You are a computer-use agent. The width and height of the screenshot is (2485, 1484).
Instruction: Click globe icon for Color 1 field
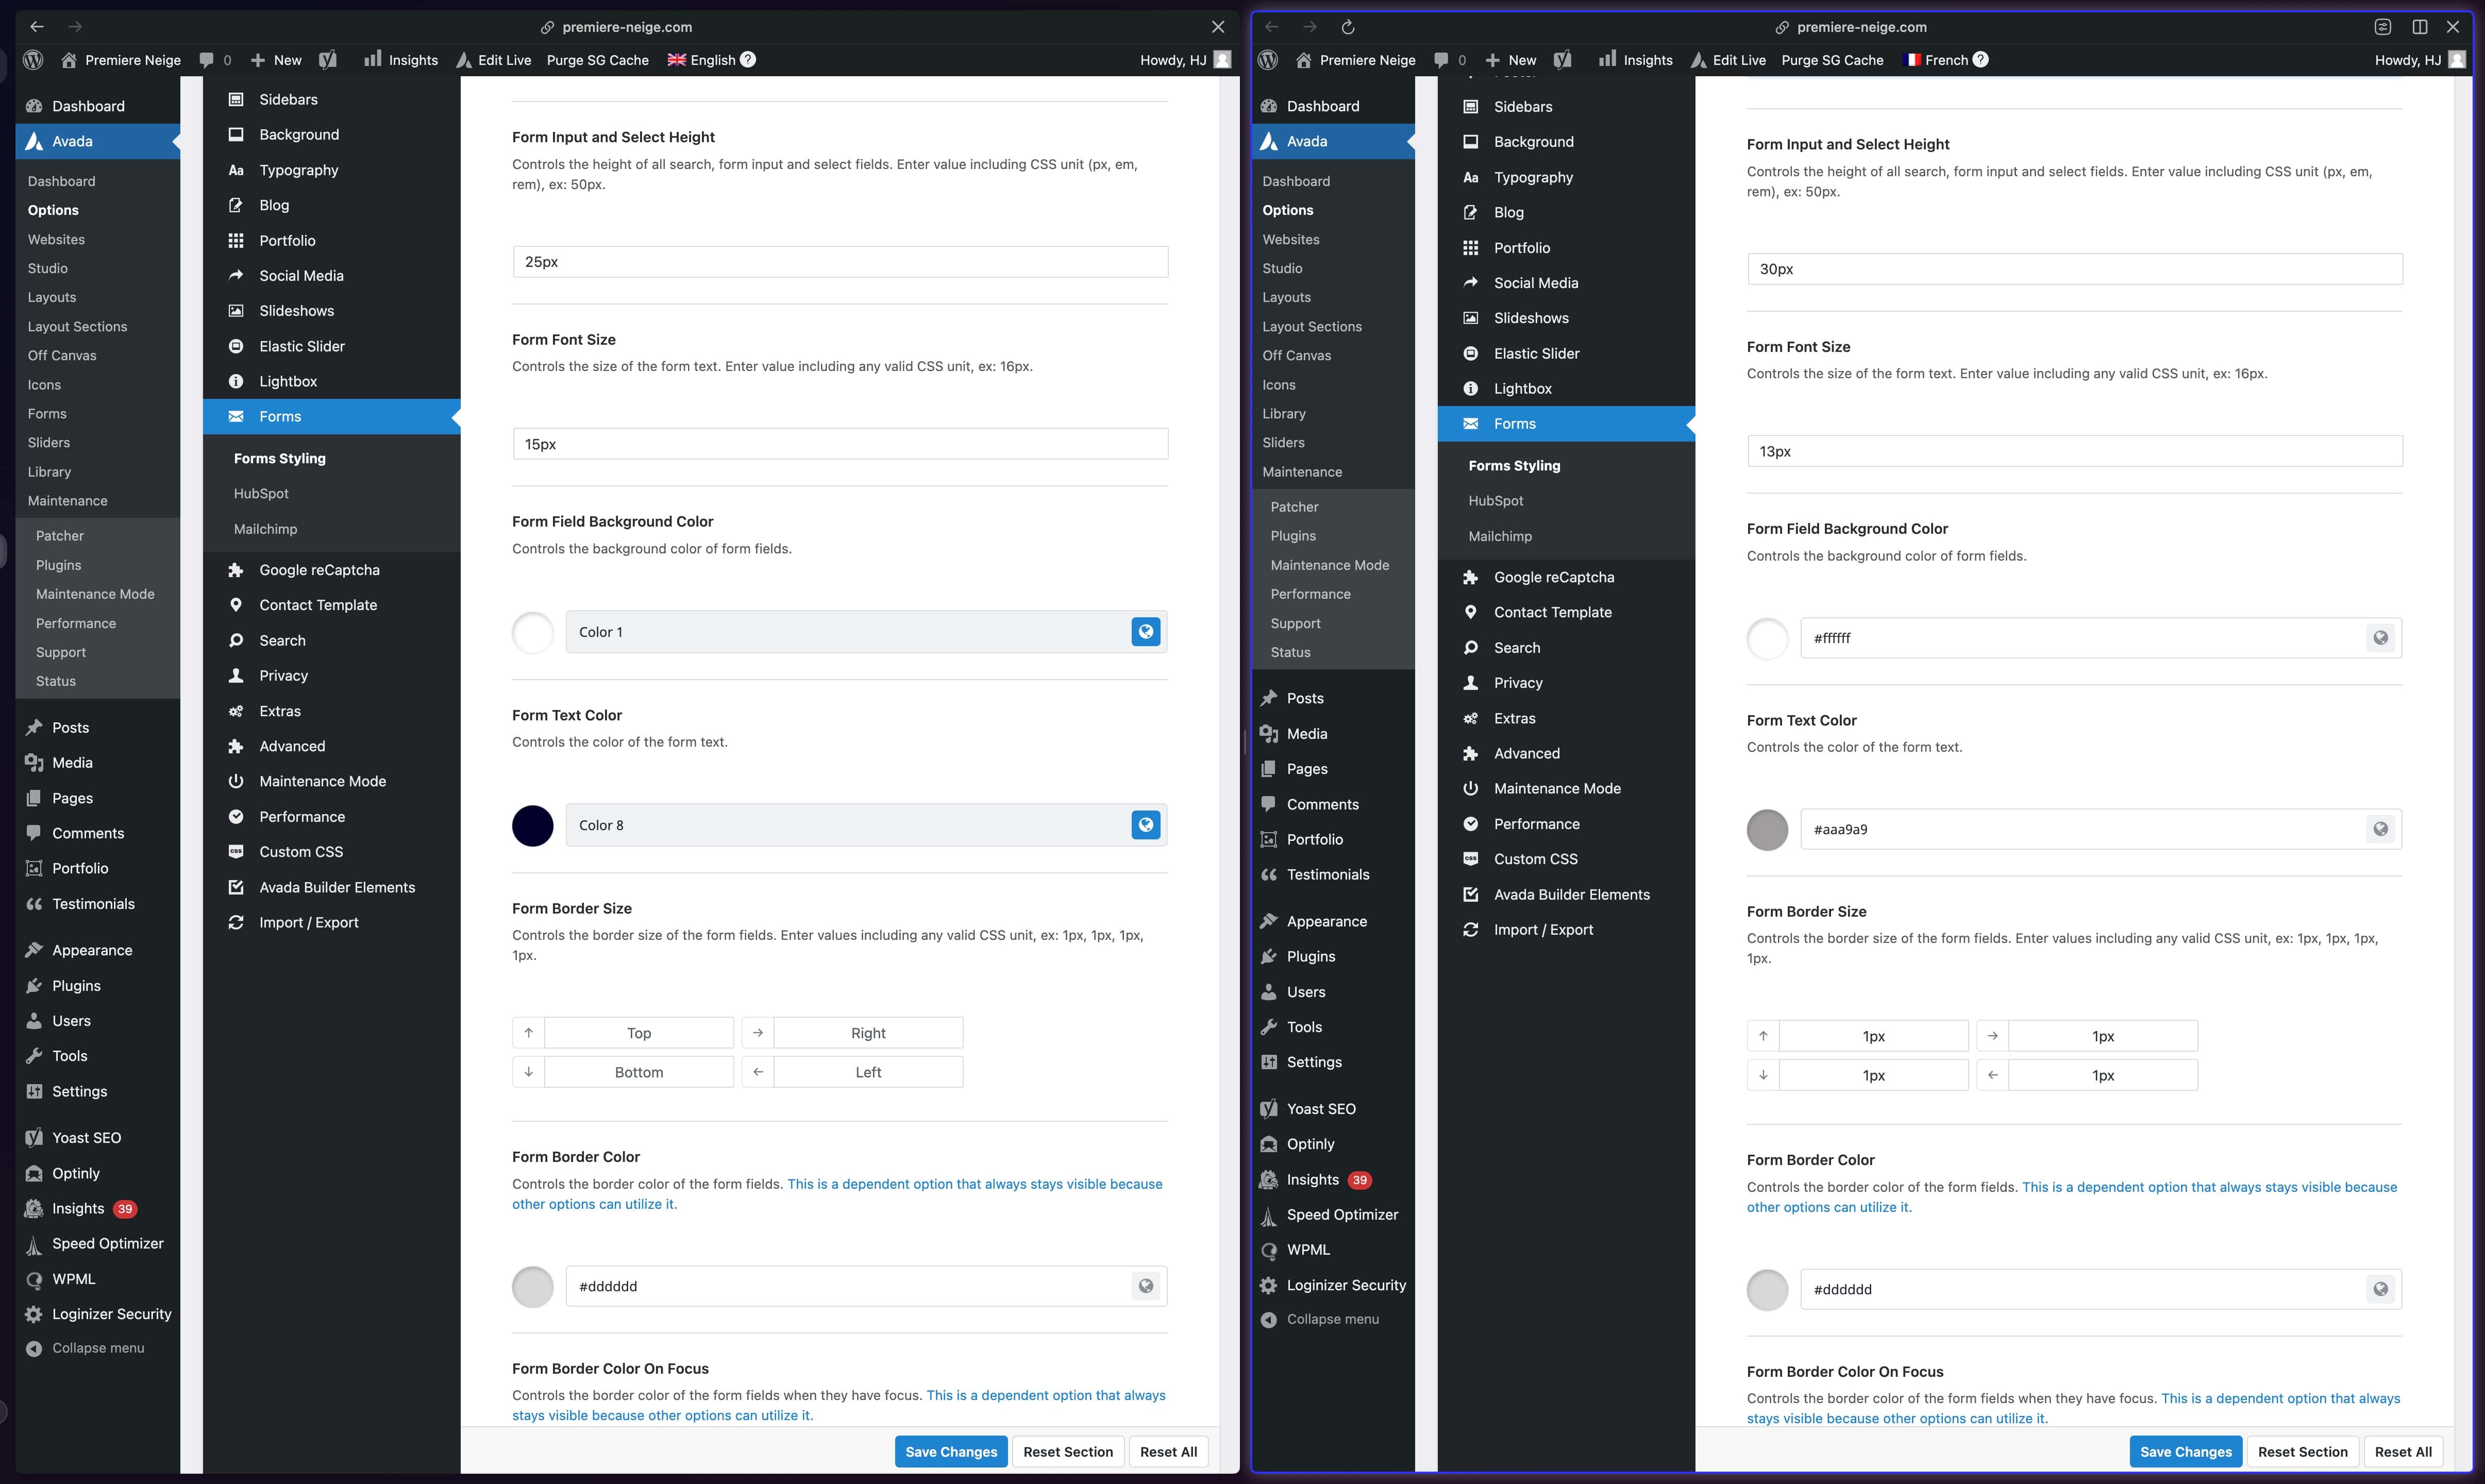coord(1146,632)
